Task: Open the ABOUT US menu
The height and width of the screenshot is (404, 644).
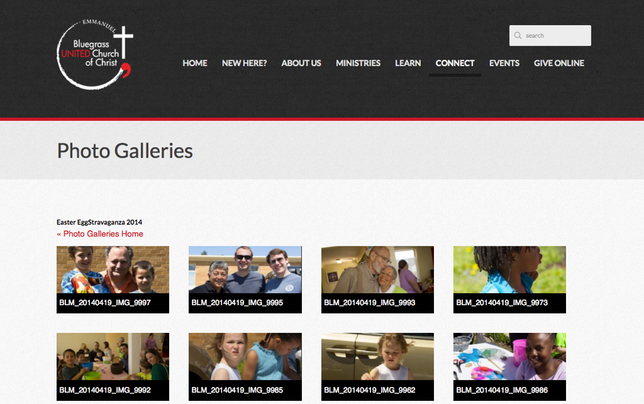Action: pyautogui.click(x=301, y=63)
